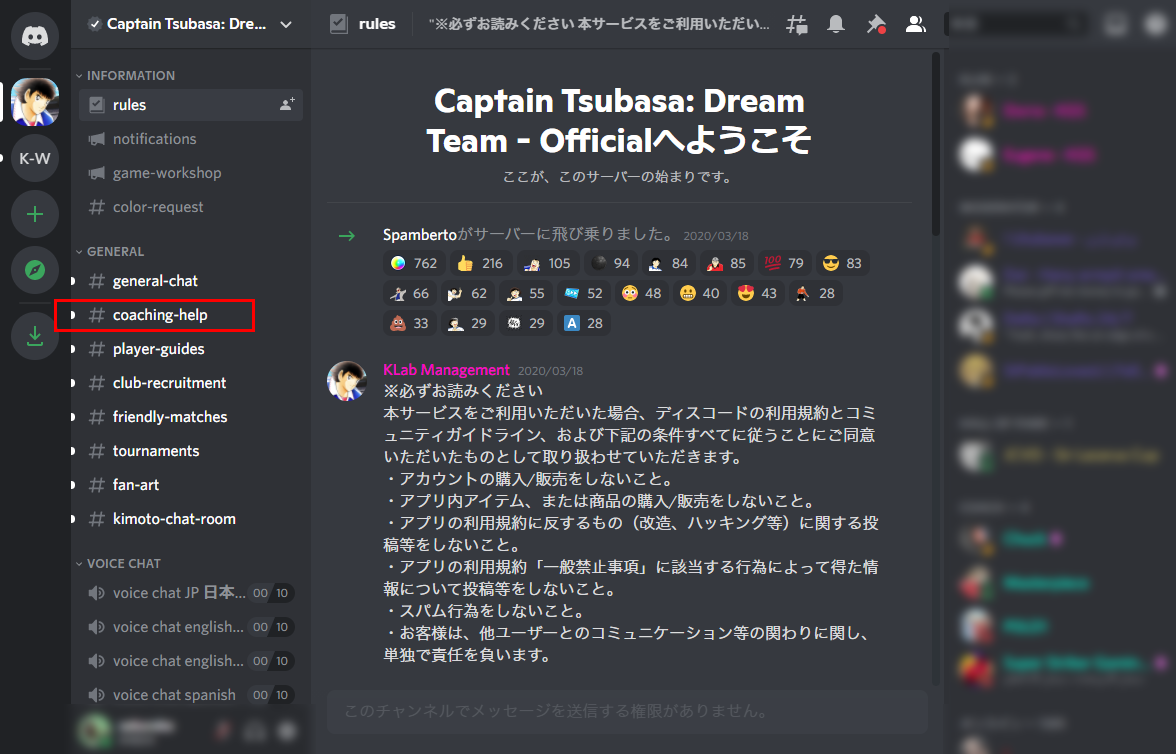Open the game-workshop channel

click(x=190, y=173)
